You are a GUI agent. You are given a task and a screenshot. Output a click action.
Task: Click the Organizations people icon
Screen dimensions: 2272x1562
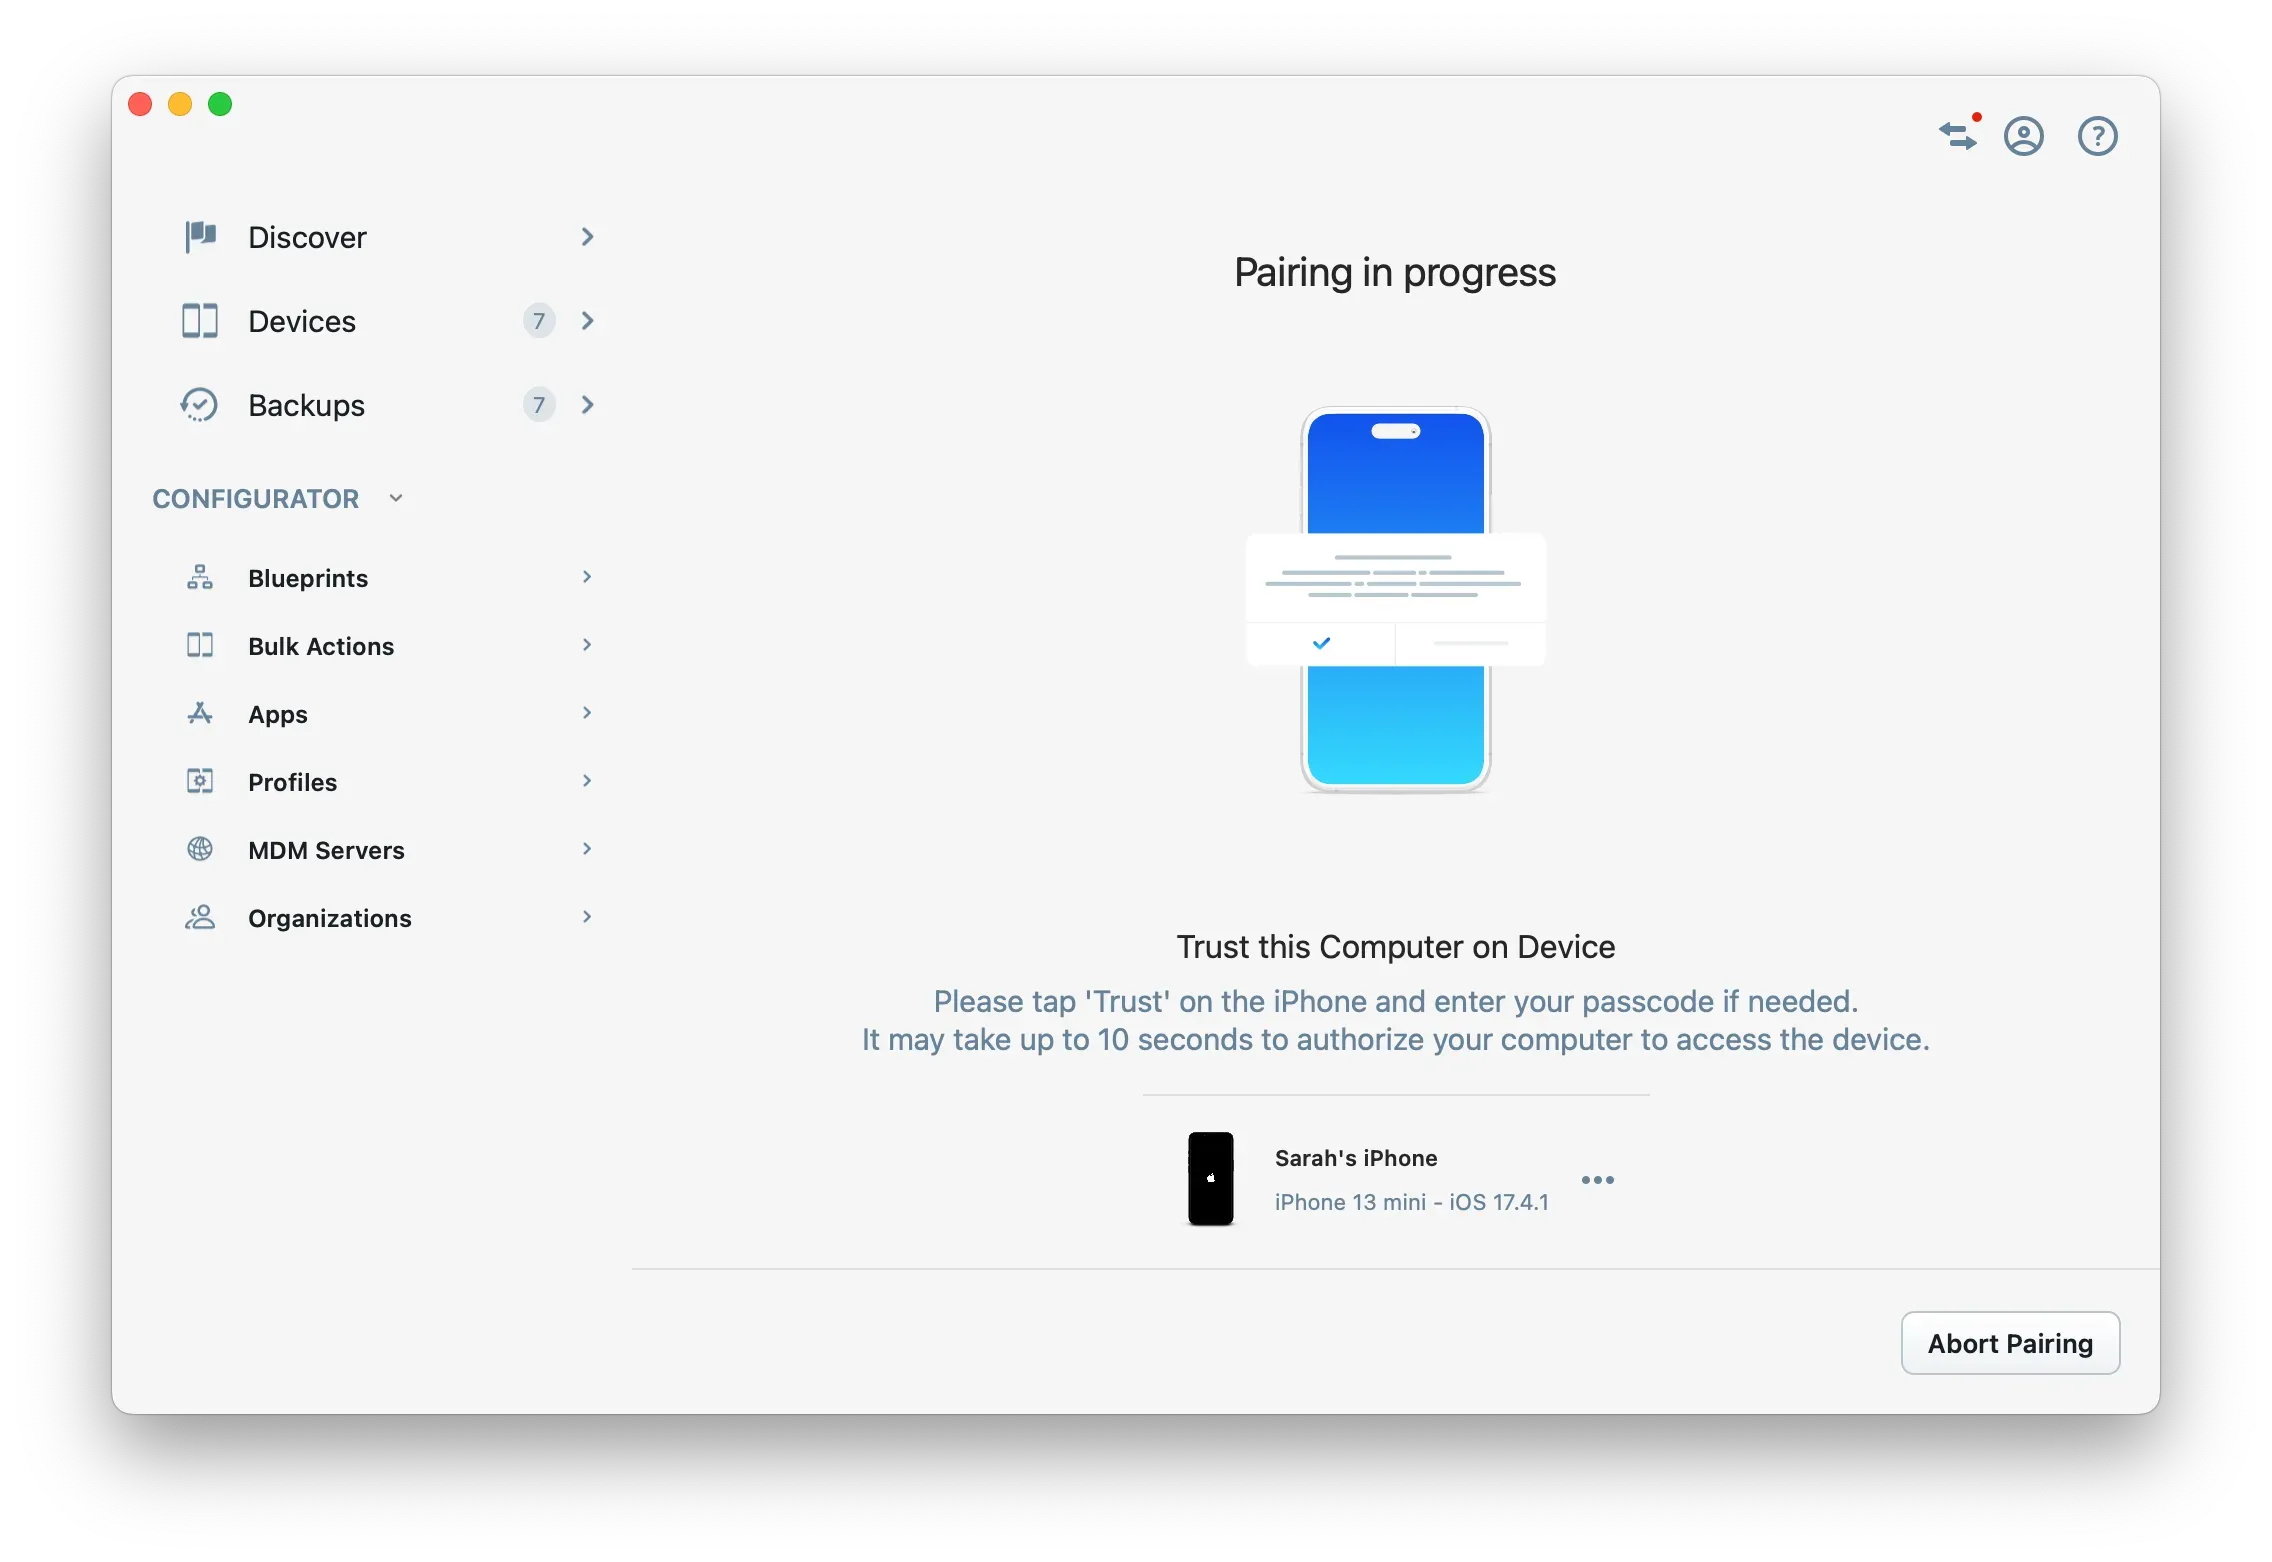click(x=200, y=917)
